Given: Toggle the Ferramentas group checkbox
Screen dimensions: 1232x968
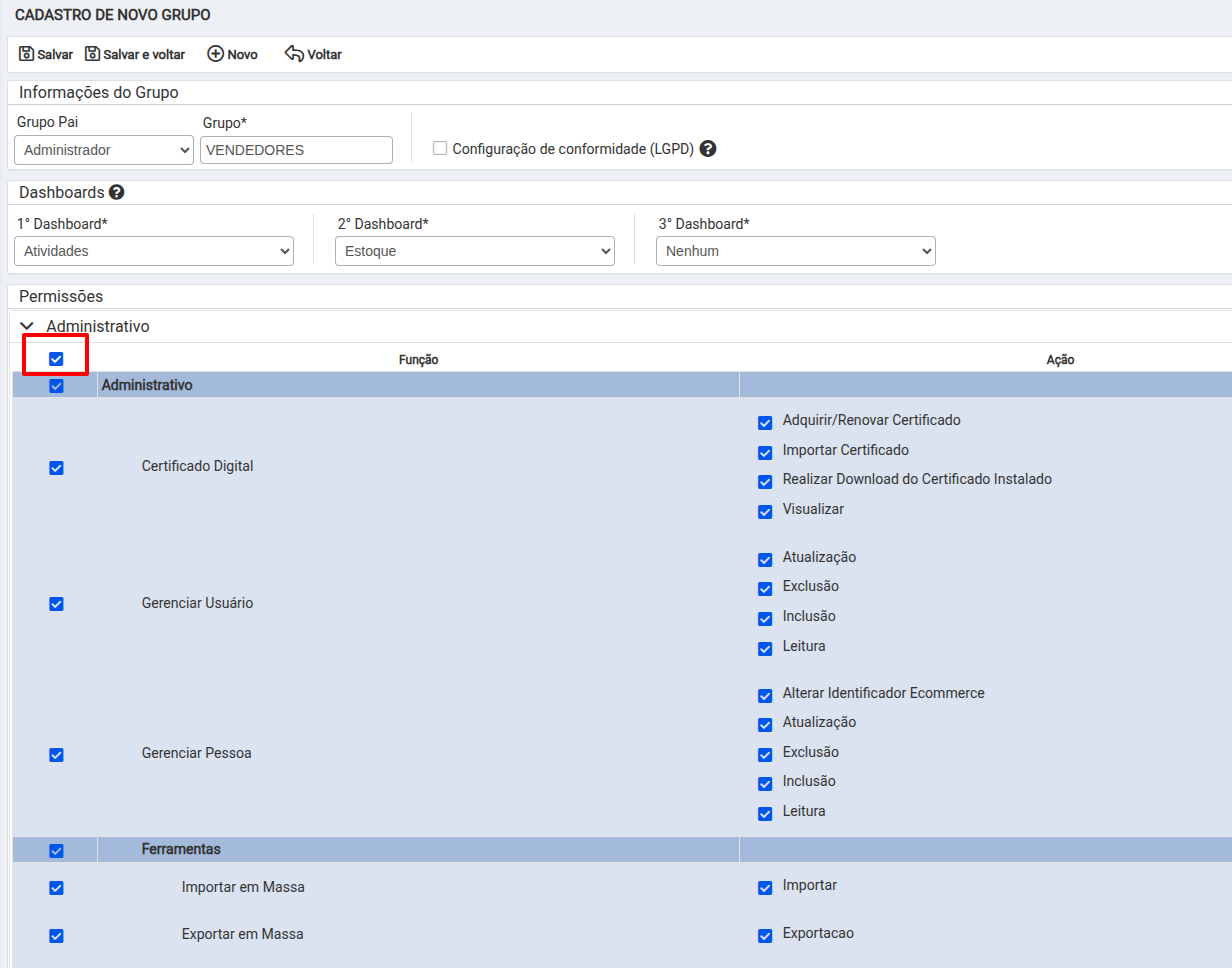Looking at the screenshot, I should point(56,851).
